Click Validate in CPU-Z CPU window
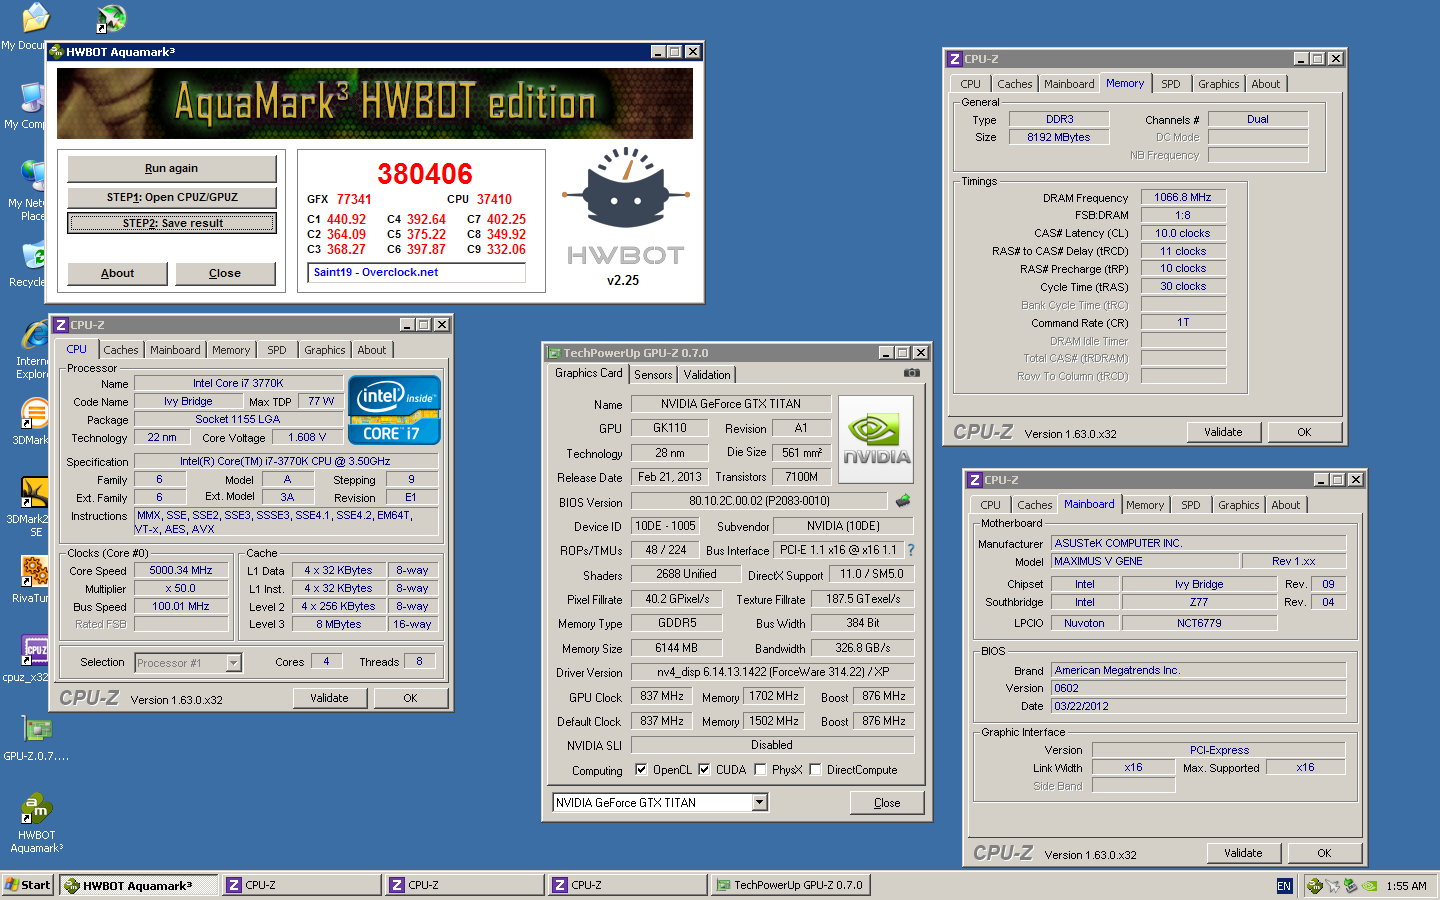This screenshot has width=1440, height=900. click(329, 698)
